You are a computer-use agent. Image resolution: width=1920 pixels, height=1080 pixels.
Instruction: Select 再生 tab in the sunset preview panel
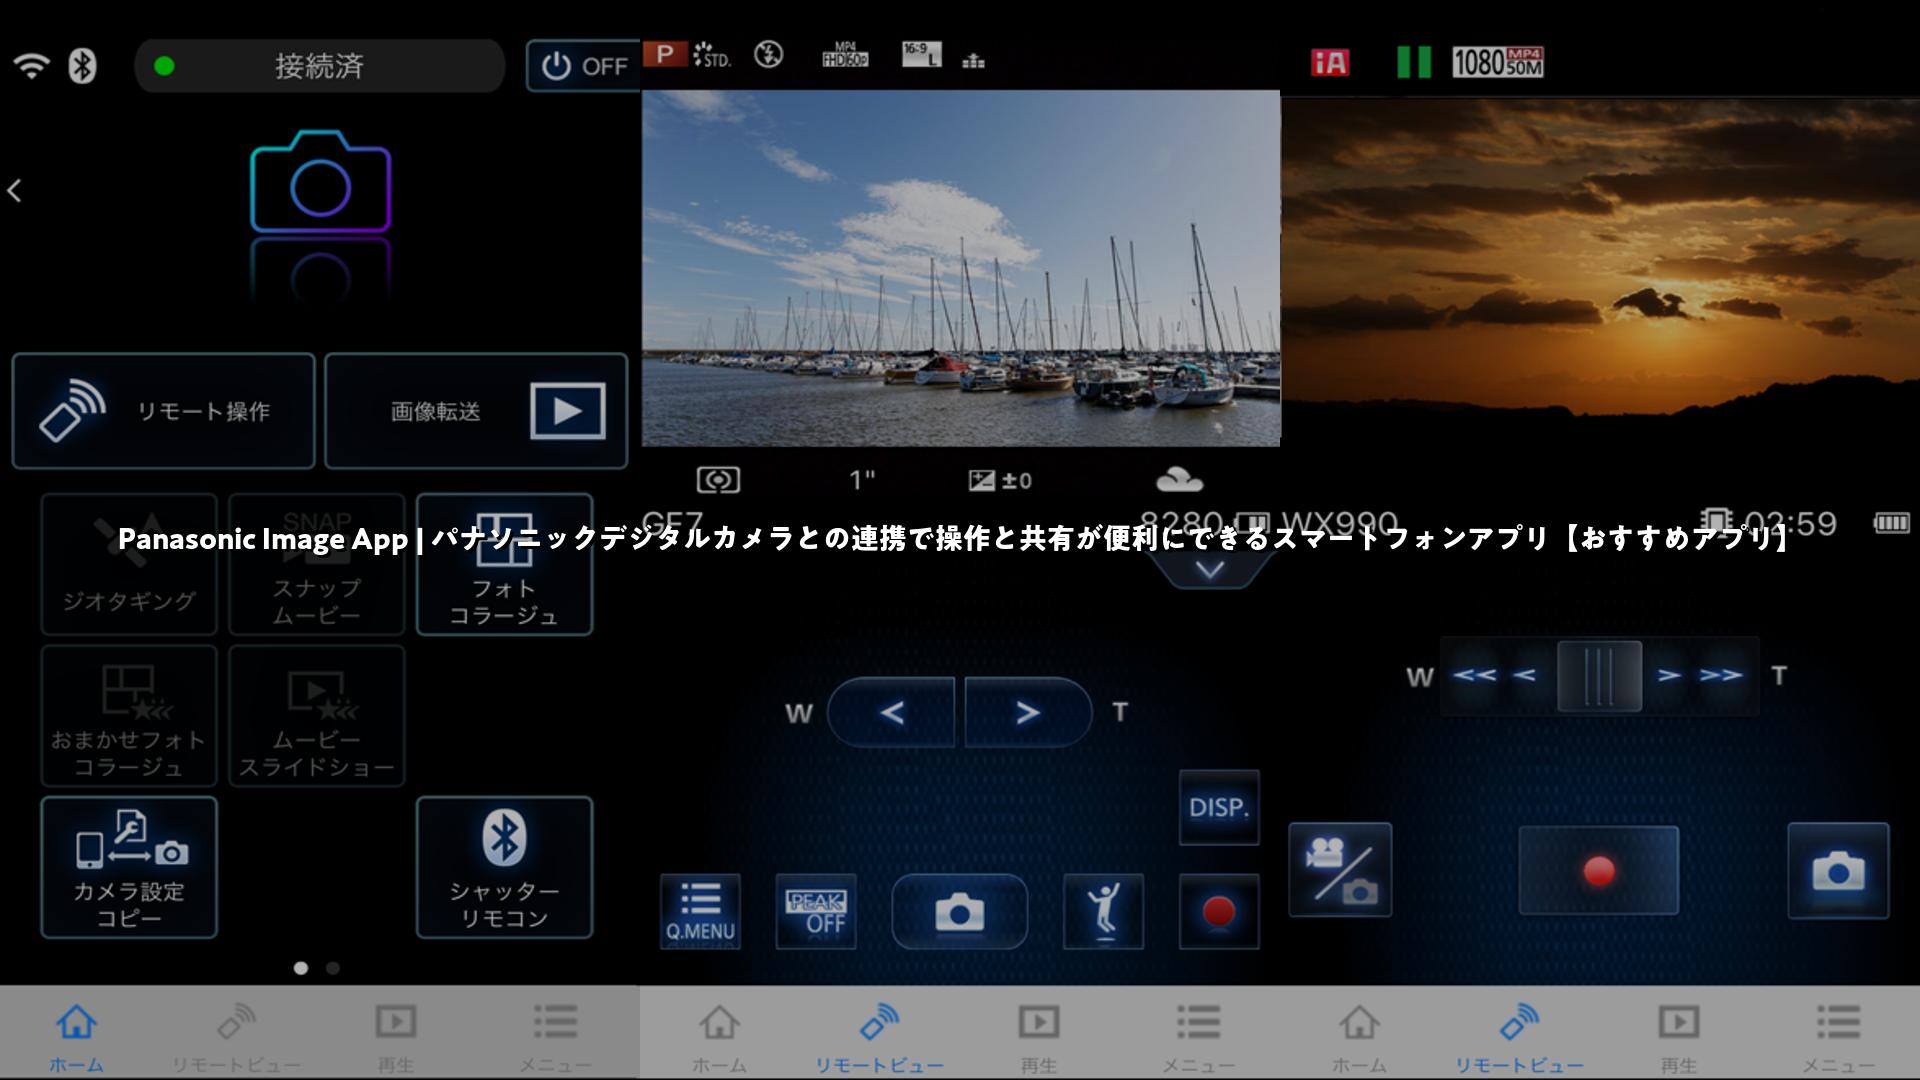point(1679,1037)
